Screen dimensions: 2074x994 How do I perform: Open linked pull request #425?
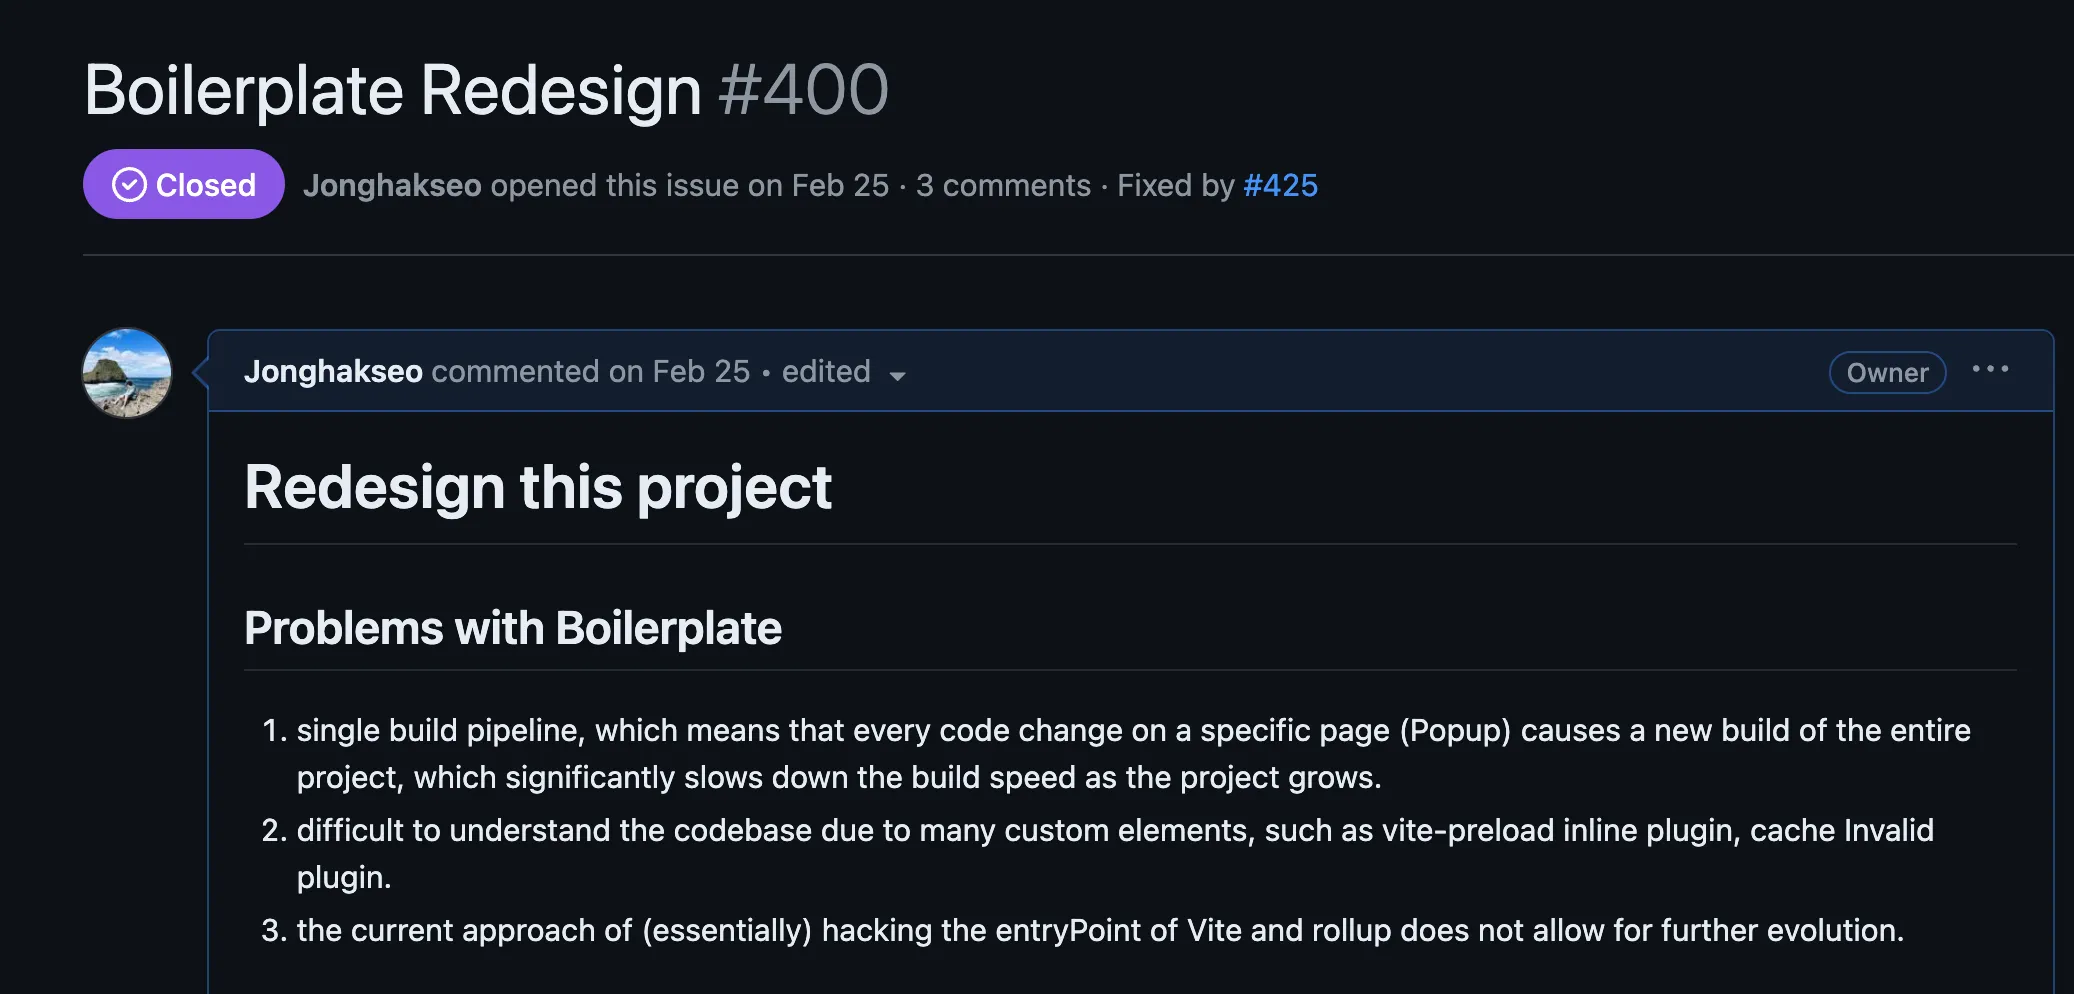pyautogui.click(x=1279, y=185)
